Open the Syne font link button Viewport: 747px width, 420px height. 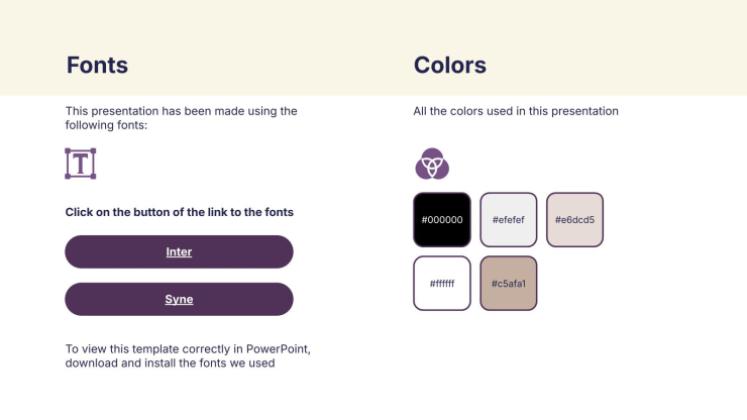coord(179,299)
